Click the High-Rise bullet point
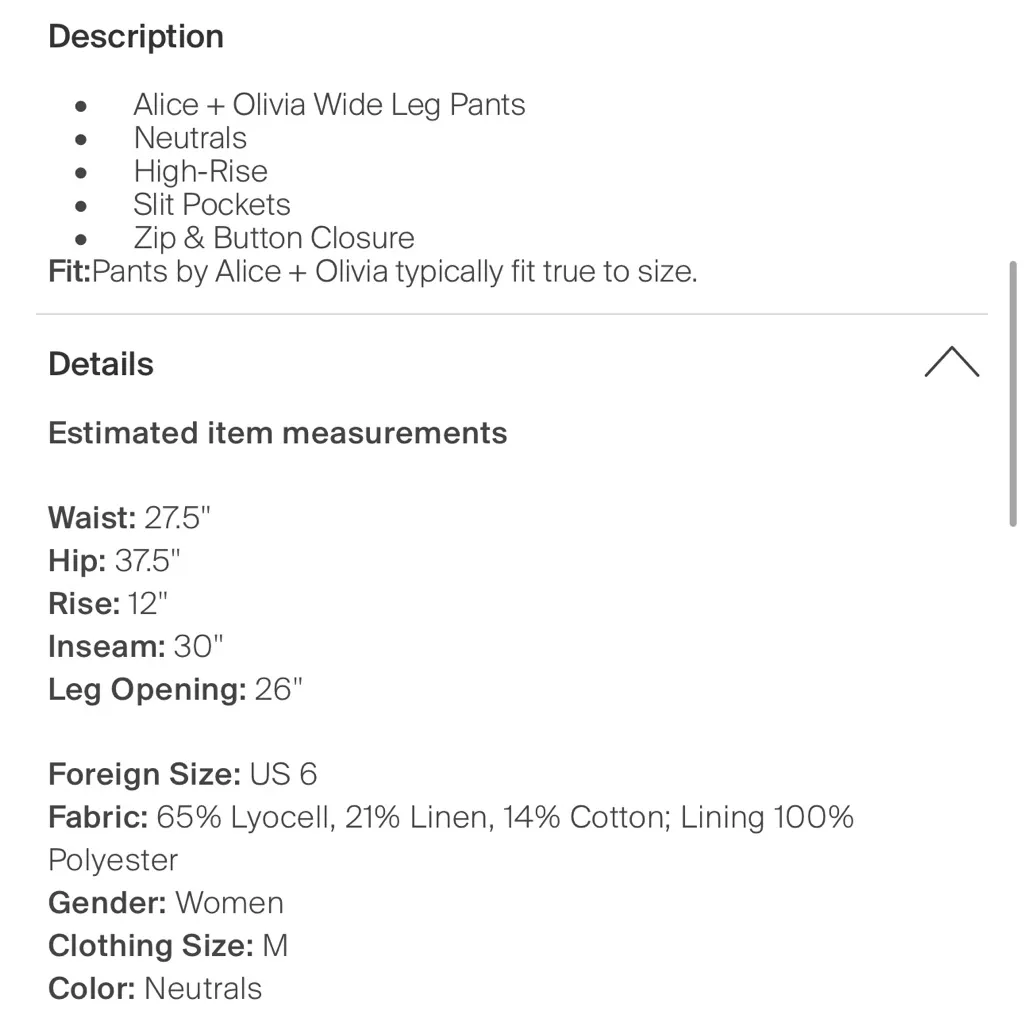The image size is (1024, 1024). [200, 171]
